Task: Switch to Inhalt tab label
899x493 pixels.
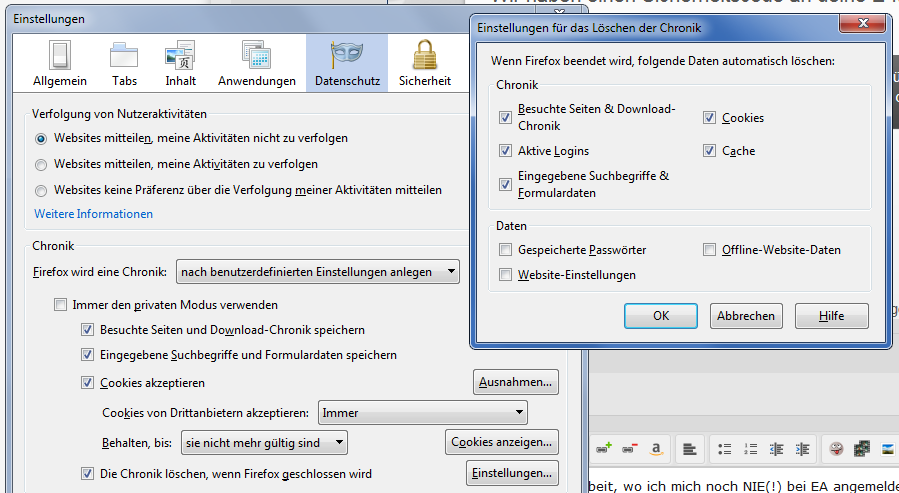Action: 181,81
